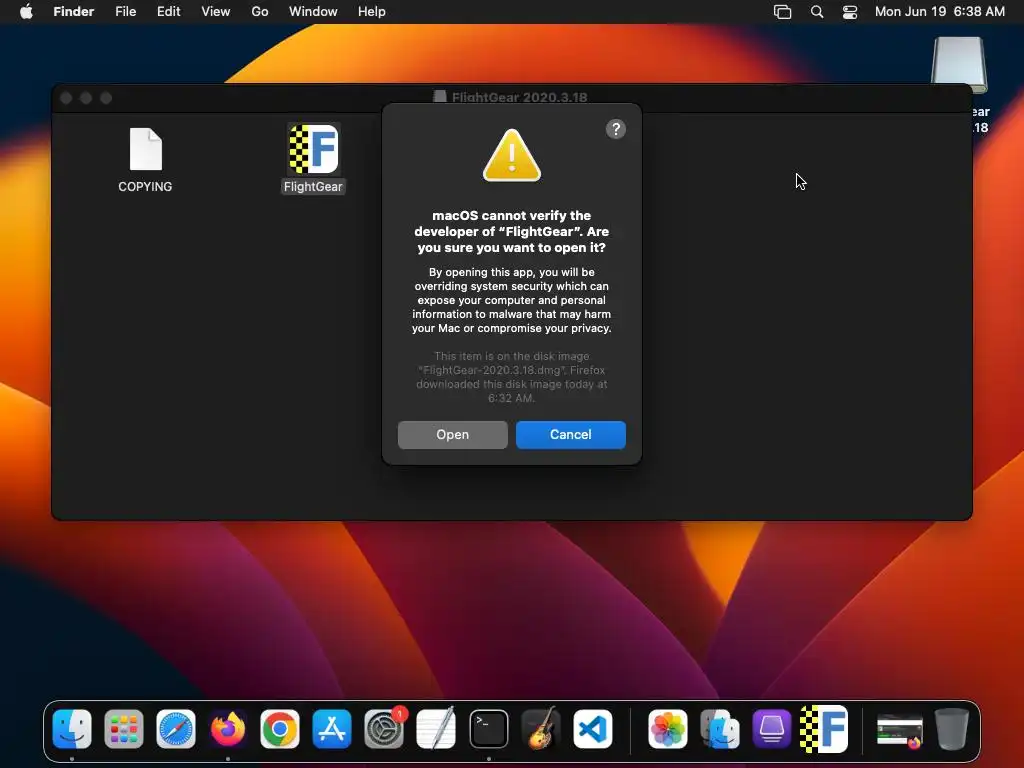Screen dimensions: 1024x768
Task: Open Migration Assistant from the Dock
Action: pyautogui.click(x=720, y=729)
